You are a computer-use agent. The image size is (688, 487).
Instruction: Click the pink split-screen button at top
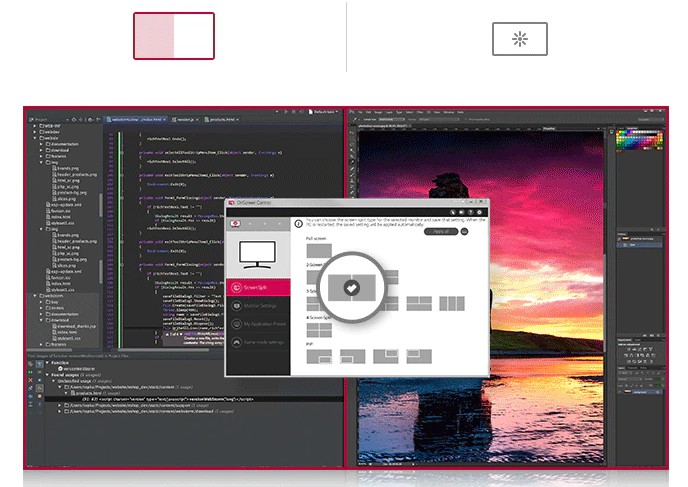(174, 36)
